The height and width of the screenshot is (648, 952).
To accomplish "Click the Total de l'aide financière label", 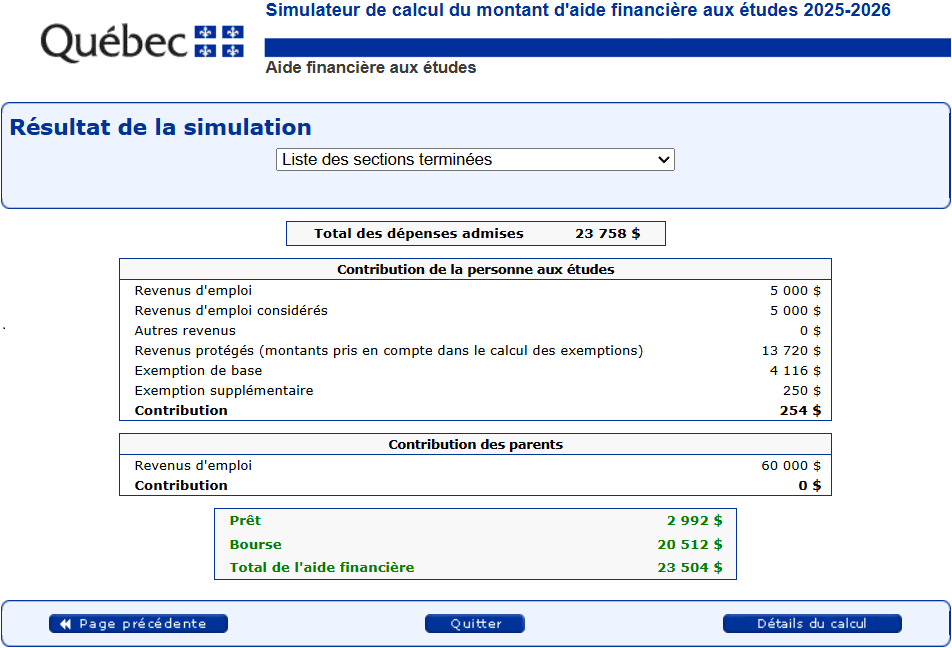I will point(321,568).
